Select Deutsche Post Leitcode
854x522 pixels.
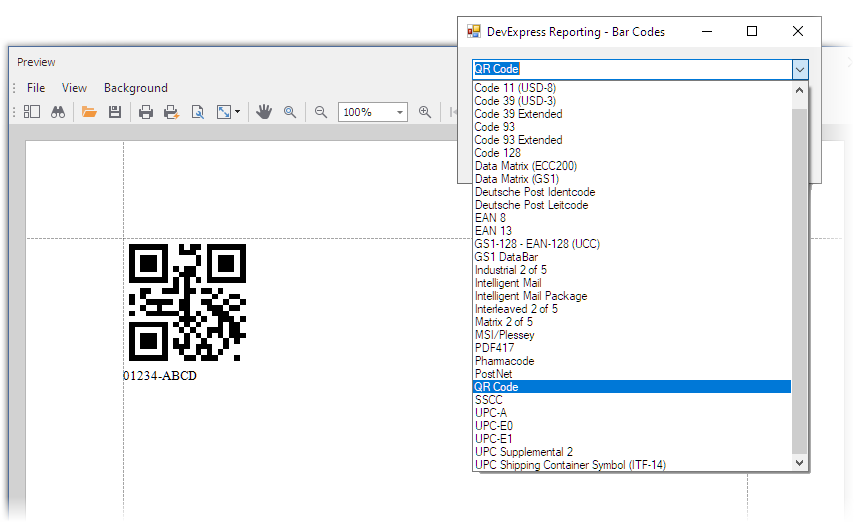632,205
